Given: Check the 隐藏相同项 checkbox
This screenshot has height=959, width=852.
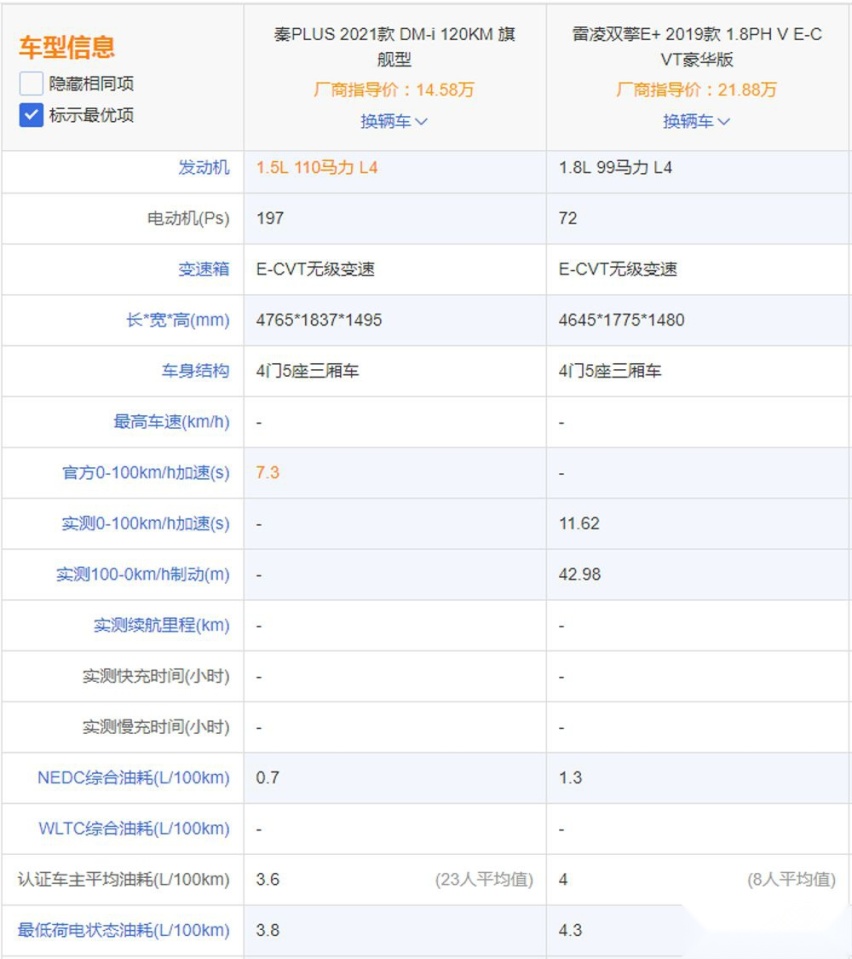Looking at the screenshot, I should [31, 83].
